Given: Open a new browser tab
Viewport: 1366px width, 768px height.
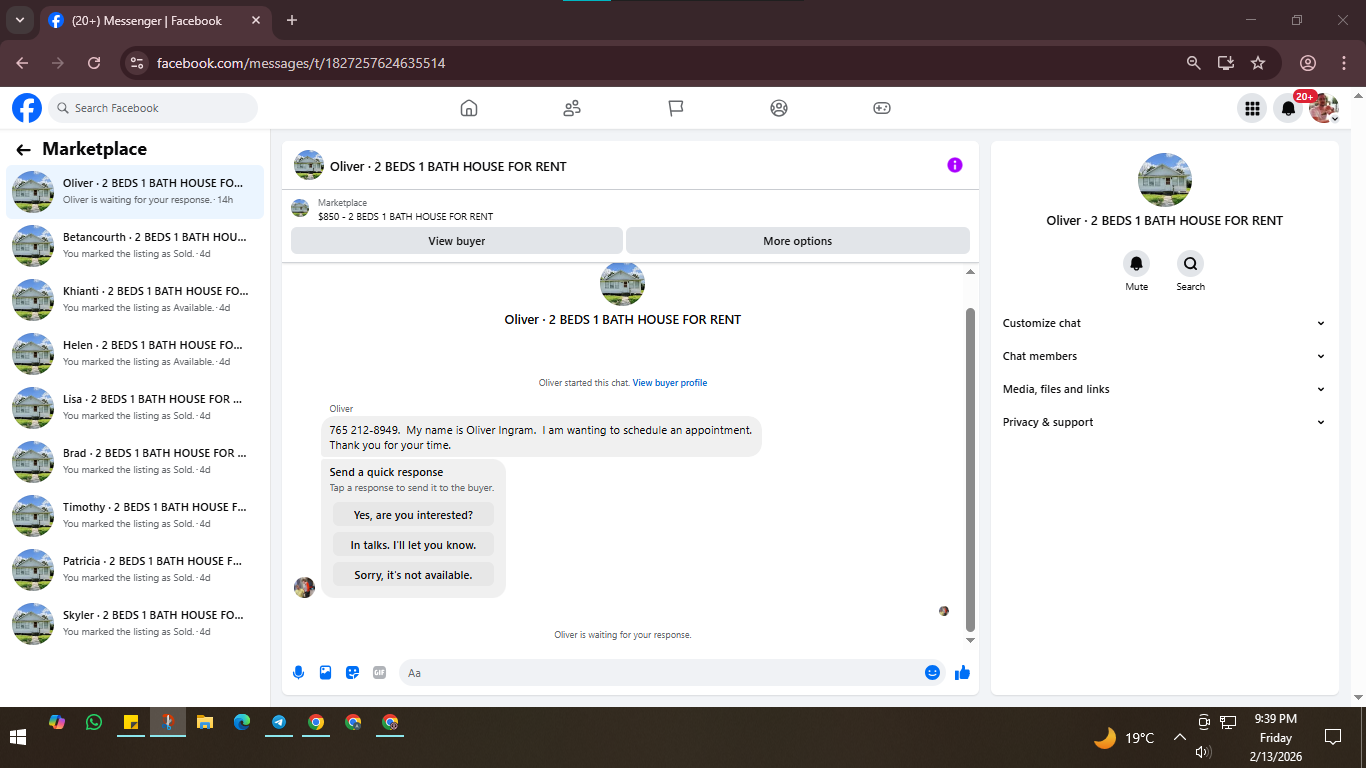Looking at the screenshot, I should click(292, 20).
